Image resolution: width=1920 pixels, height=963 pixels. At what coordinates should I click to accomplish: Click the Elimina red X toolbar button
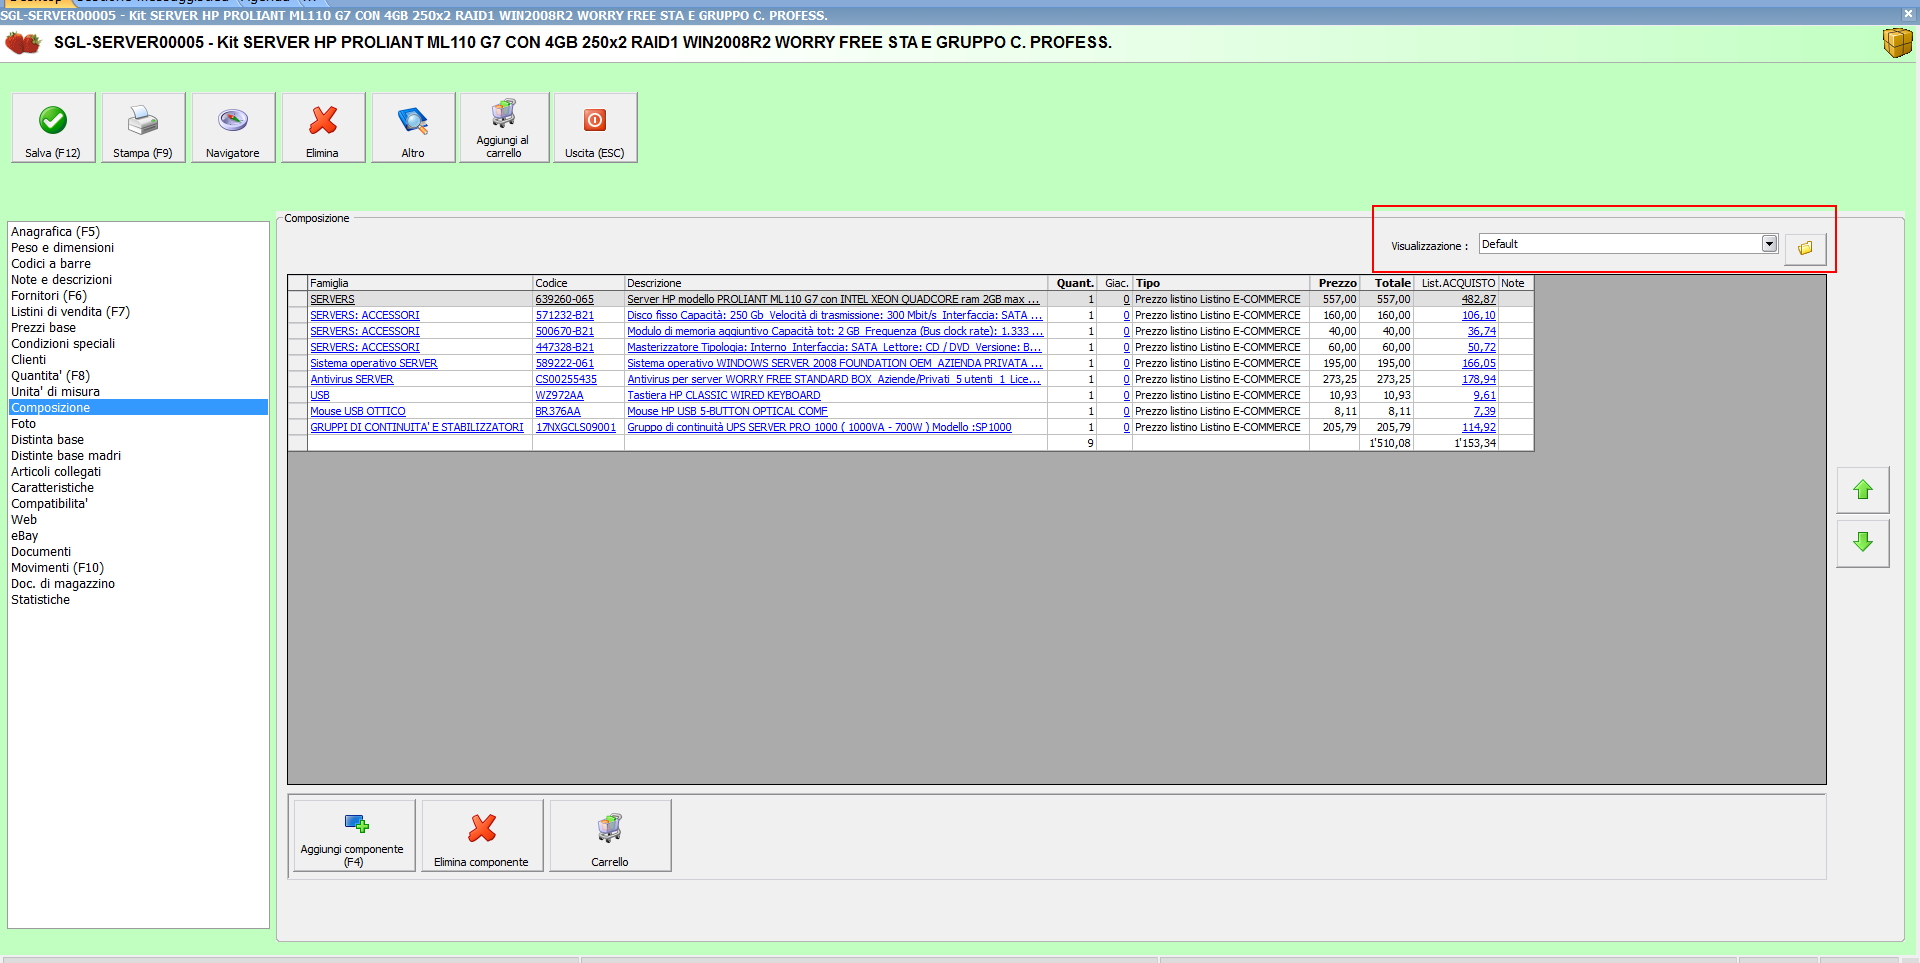(x=323, y=127)
